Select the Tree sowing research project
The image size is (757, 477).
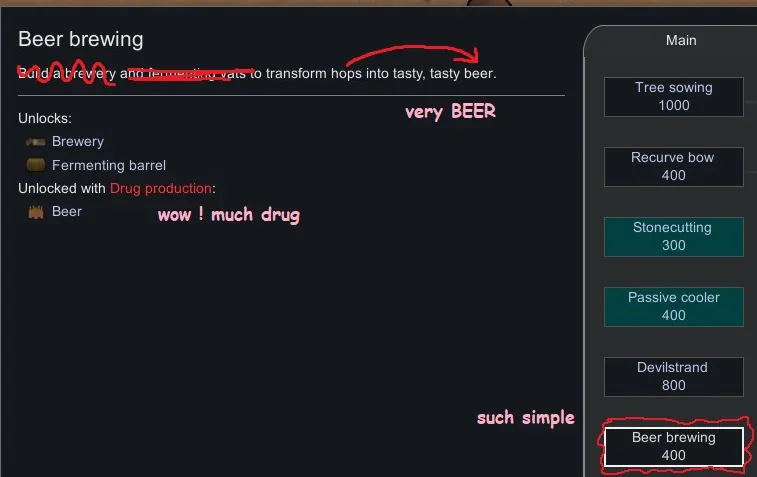[673, 97]
